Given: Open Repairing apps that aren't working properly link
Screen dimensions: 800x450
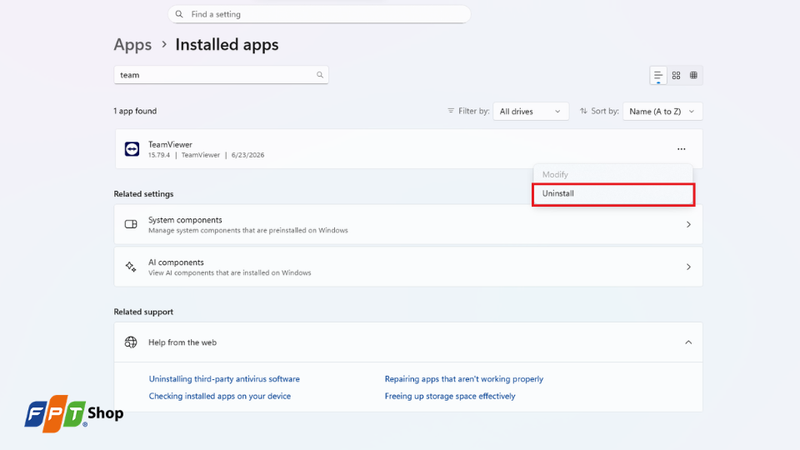Looking at the screenshot, I should pos(464,379).
